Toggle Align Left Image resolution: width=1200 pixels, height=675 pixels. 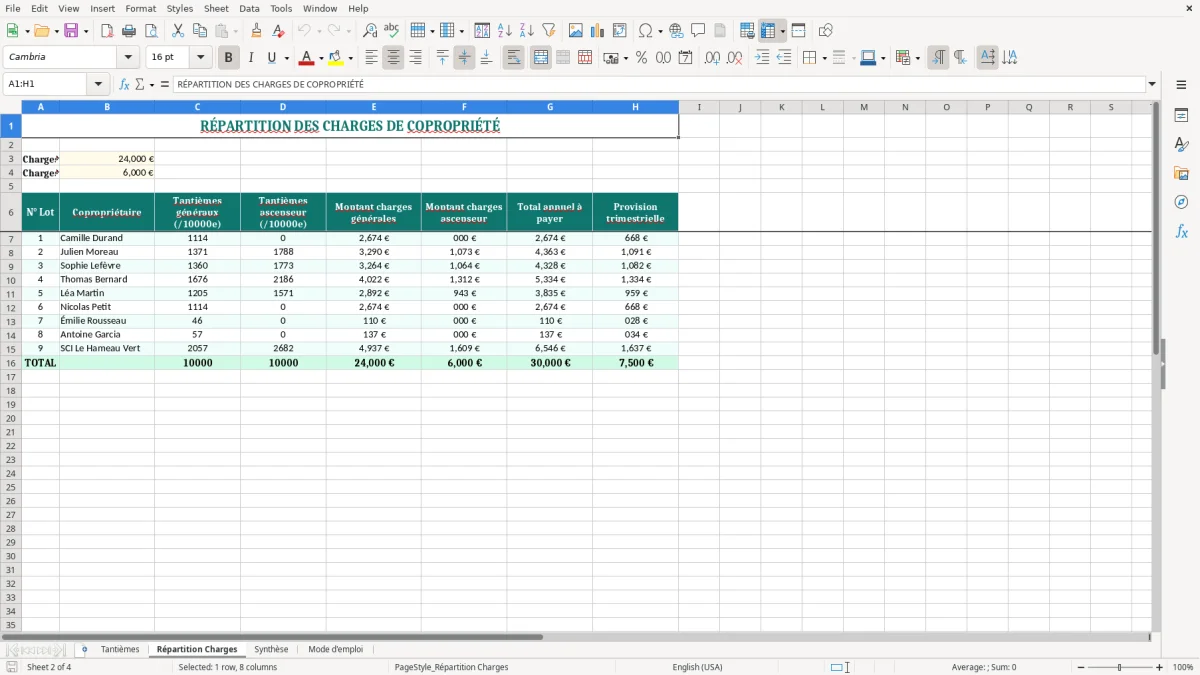point(371,58)
